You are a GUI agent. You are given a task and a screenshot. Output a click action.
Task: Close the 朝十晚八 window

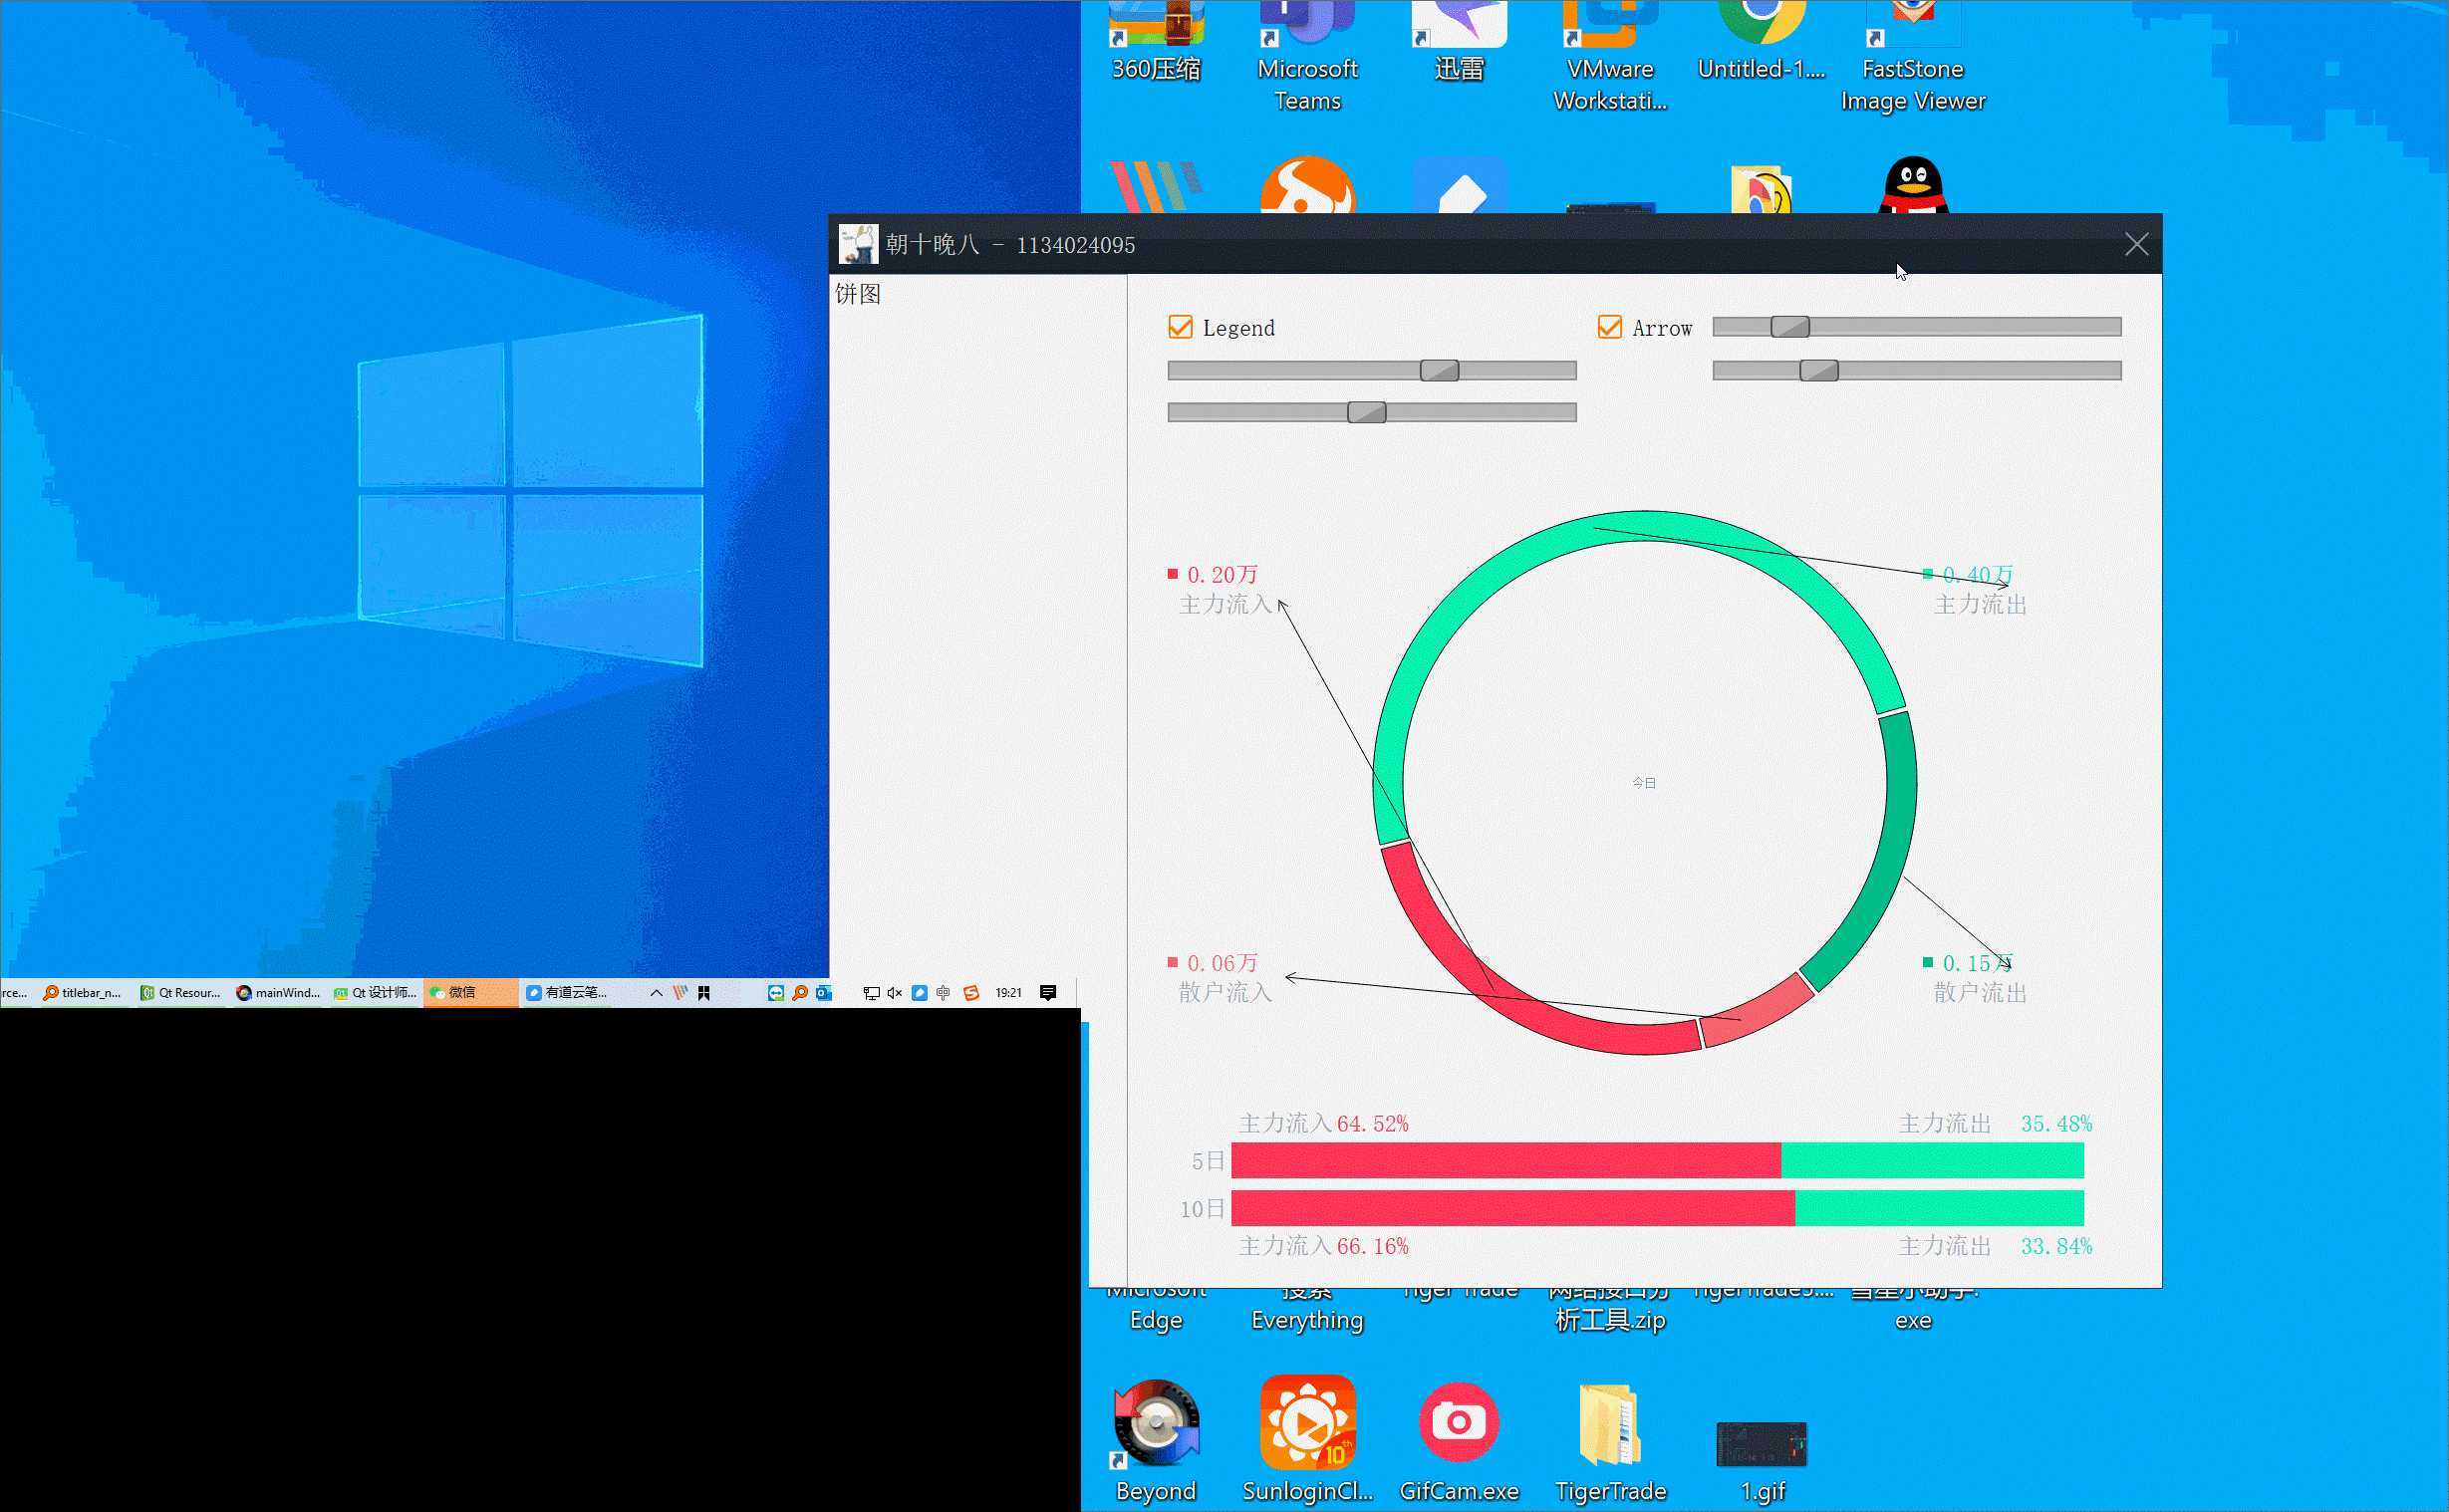coord(2136,244)
